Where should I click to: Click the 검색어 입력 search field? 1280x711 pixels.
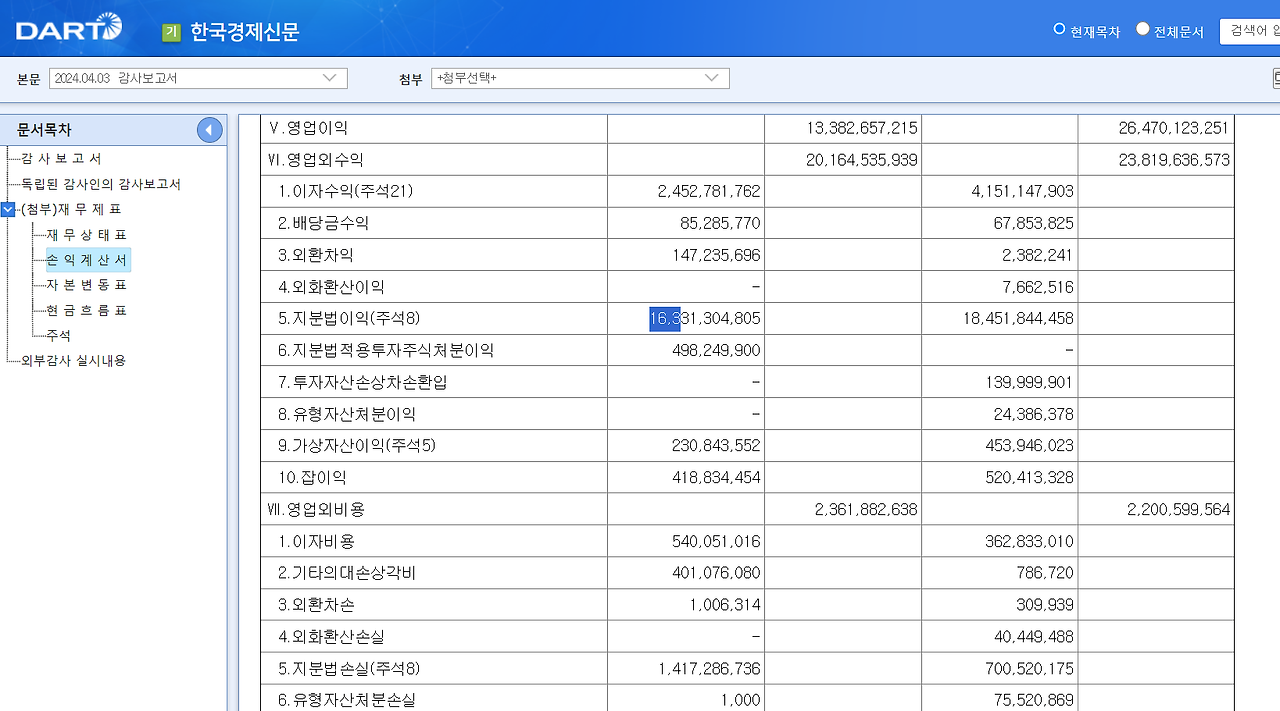point(1250,30)
